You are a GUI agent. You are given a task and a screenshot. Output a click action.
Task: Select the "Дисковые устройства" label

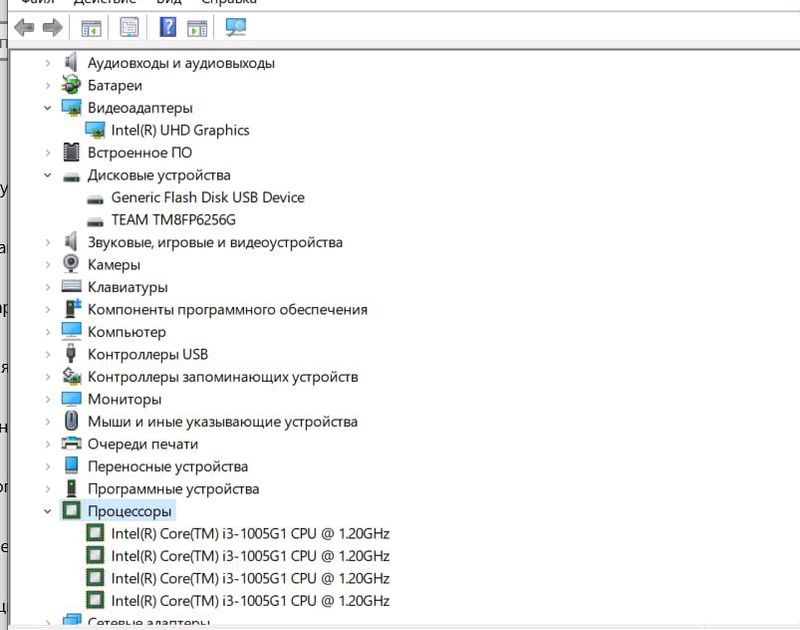coord(159,175)
